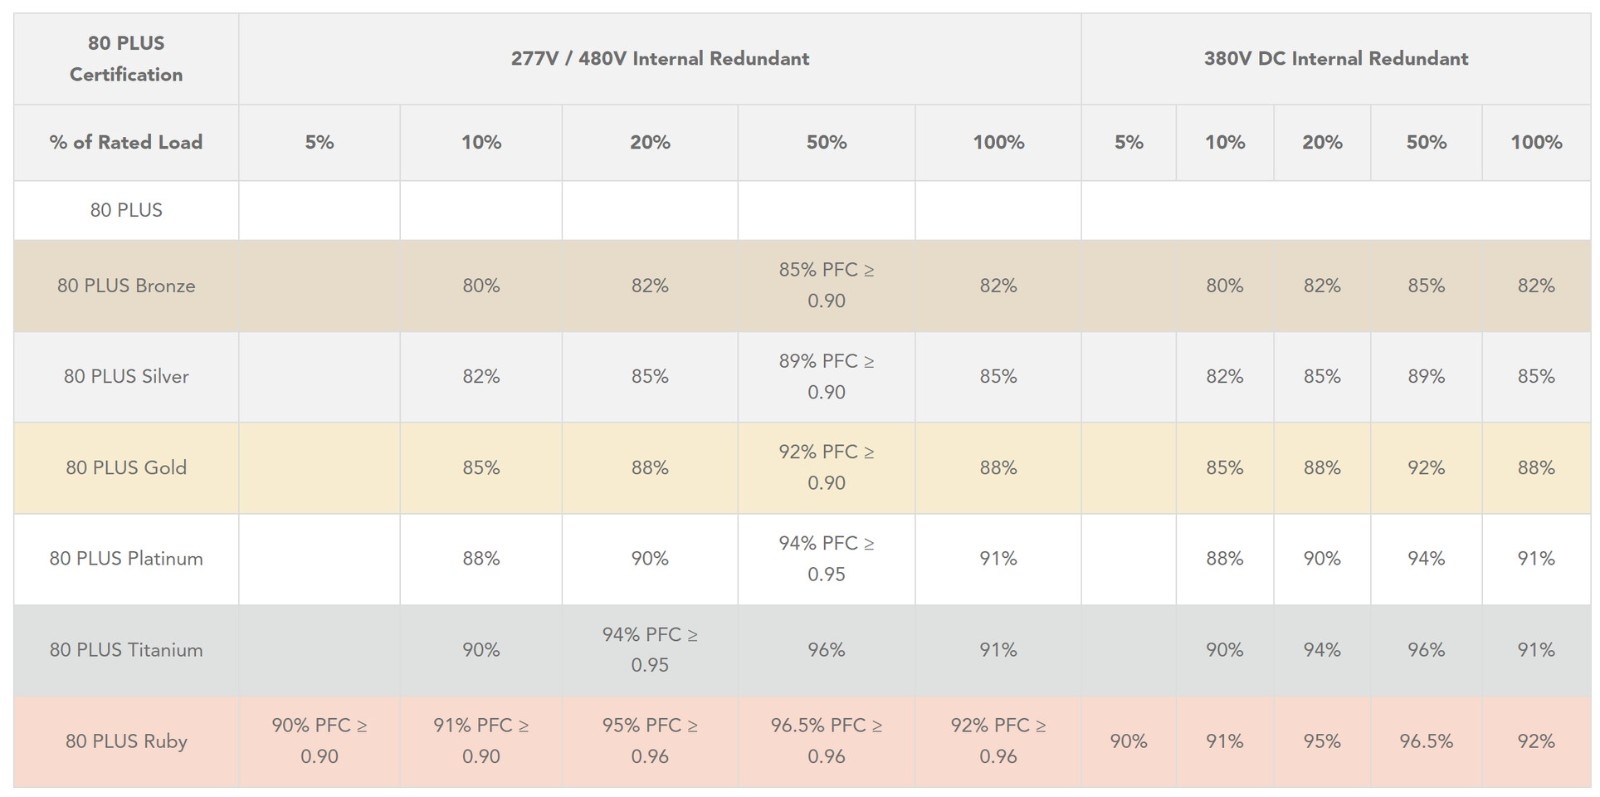This screenshot has height=797, width=1600.
Task: Select the 80 PLUS Ruby row label
Action: click(126, 741)
